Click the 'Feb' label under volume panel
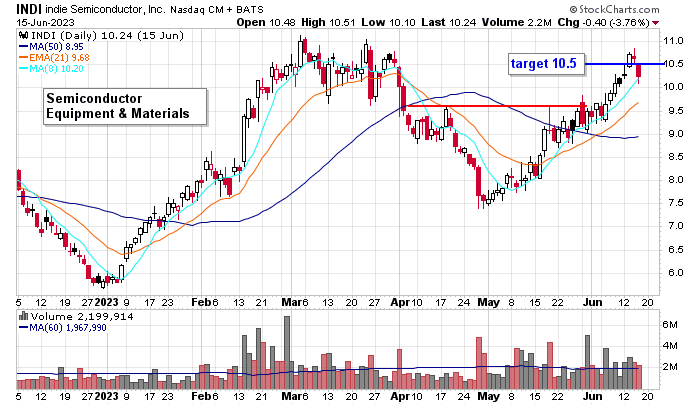 coord(201,396)
